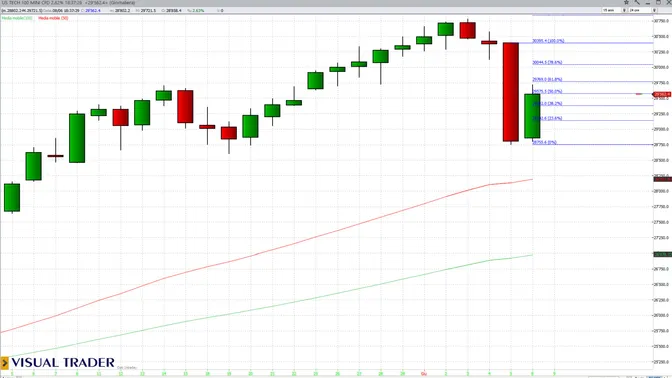Select the Fibonacci 100.0% level label

pyautogui.click(x=548, y=41)
